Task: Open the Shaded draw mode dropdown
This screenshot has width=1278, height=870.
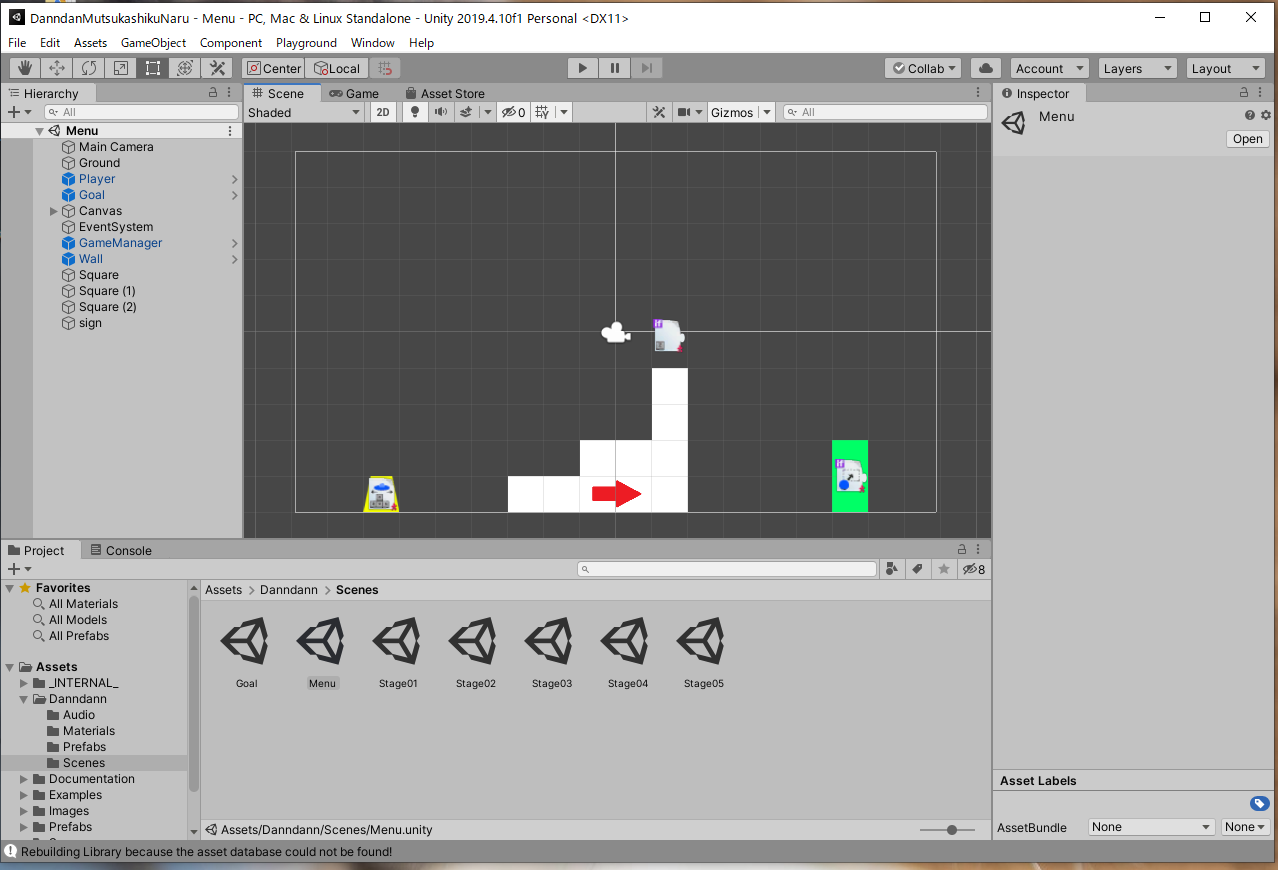Action: (x=304, y=112)
